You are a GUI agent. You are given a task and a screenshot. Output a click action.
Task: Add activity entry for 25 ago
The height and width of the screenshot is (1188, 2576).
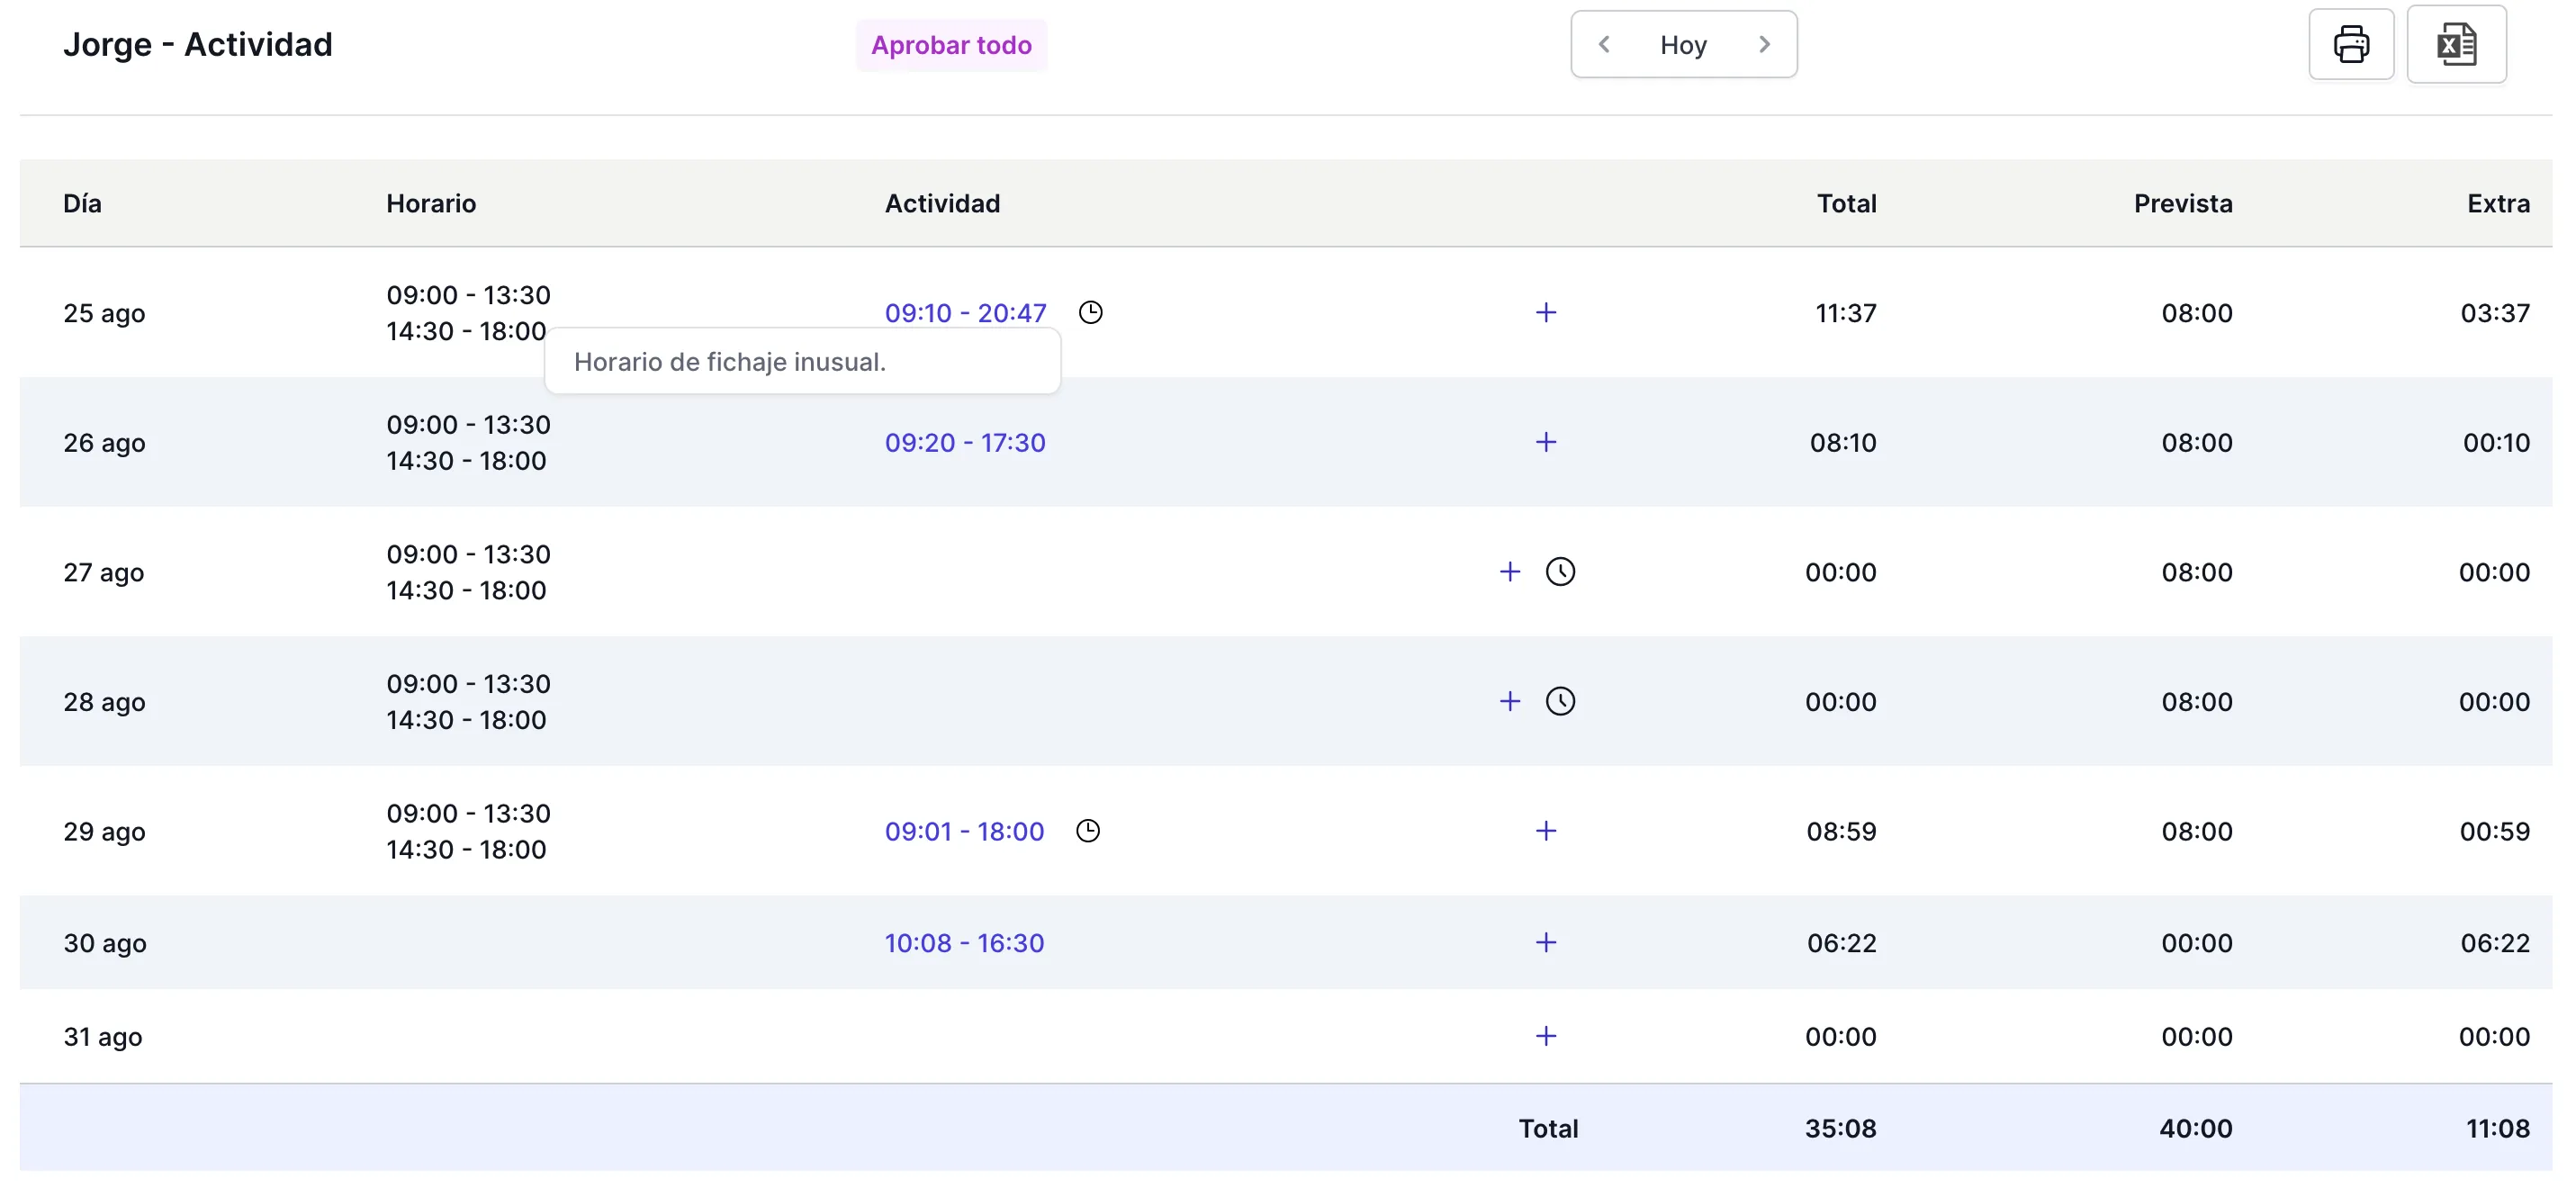click(x=1545, y=313)
